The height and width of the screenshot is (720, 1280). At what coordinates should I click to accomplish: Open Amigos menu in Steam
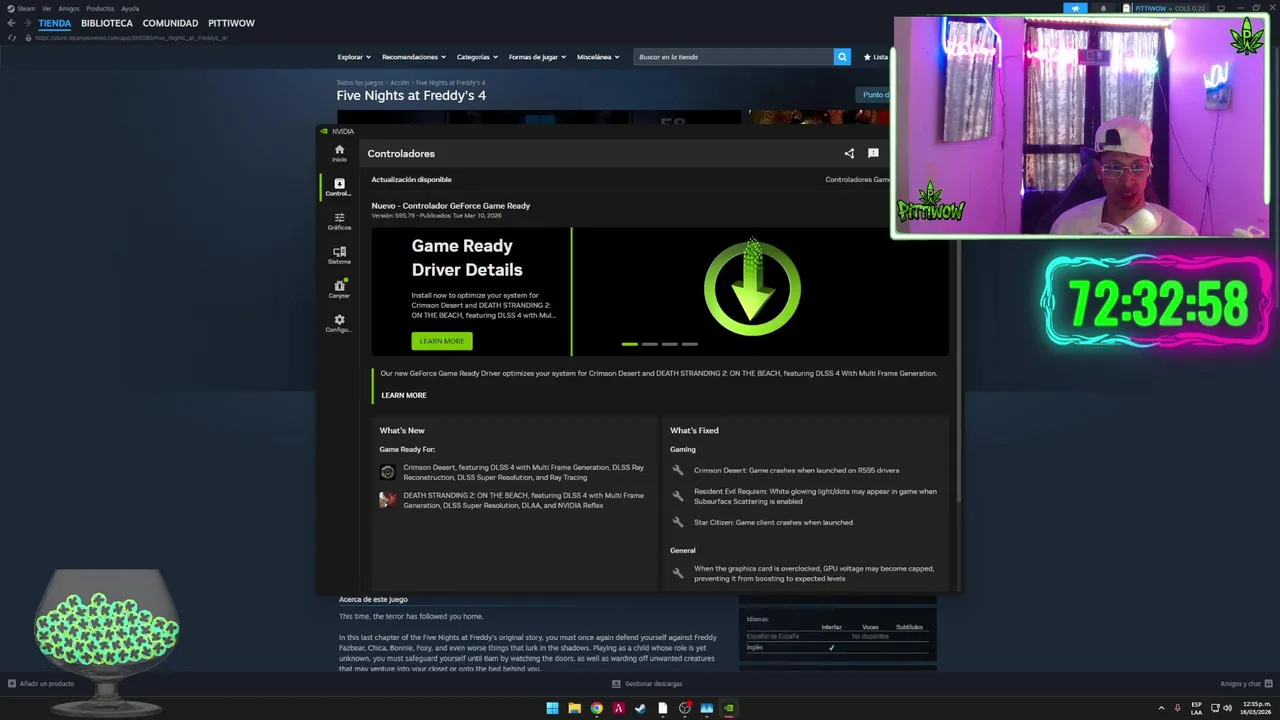(68, 8)
